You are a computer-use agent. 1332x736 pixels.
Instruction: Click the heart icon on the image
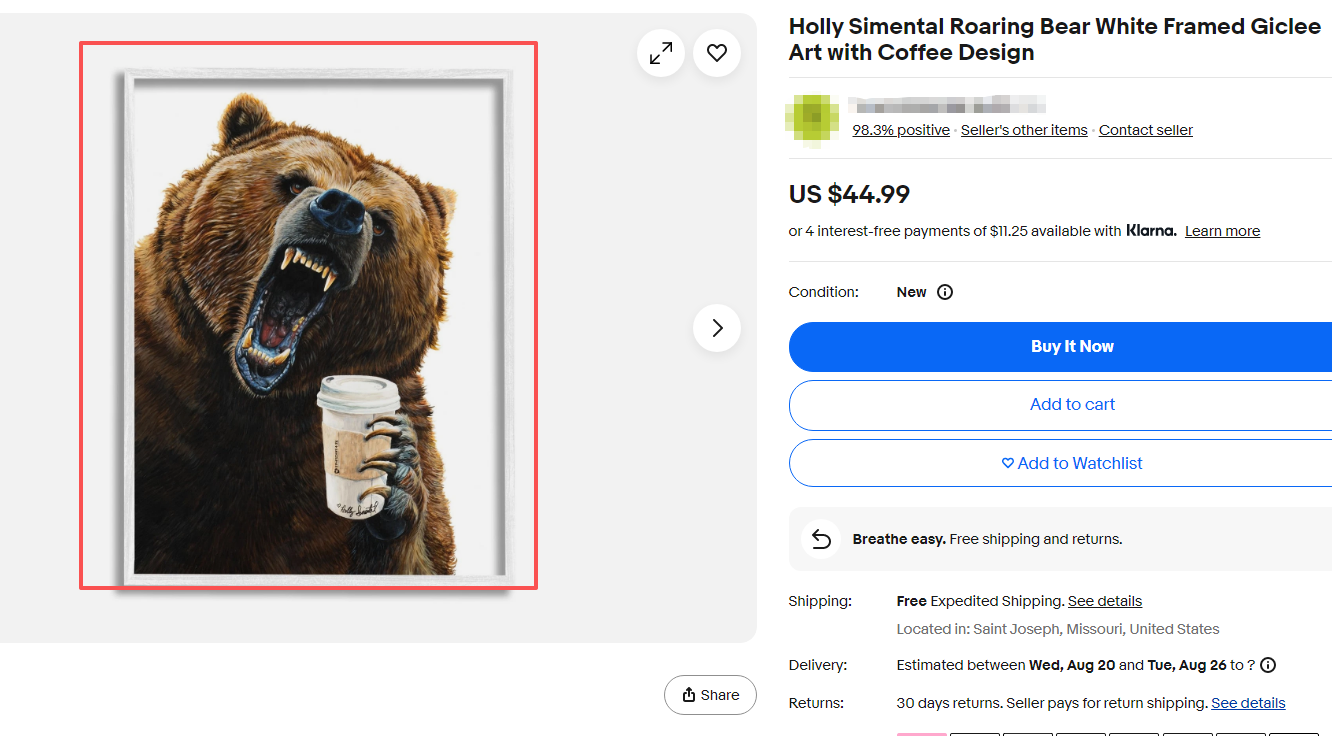pos(717,54)
